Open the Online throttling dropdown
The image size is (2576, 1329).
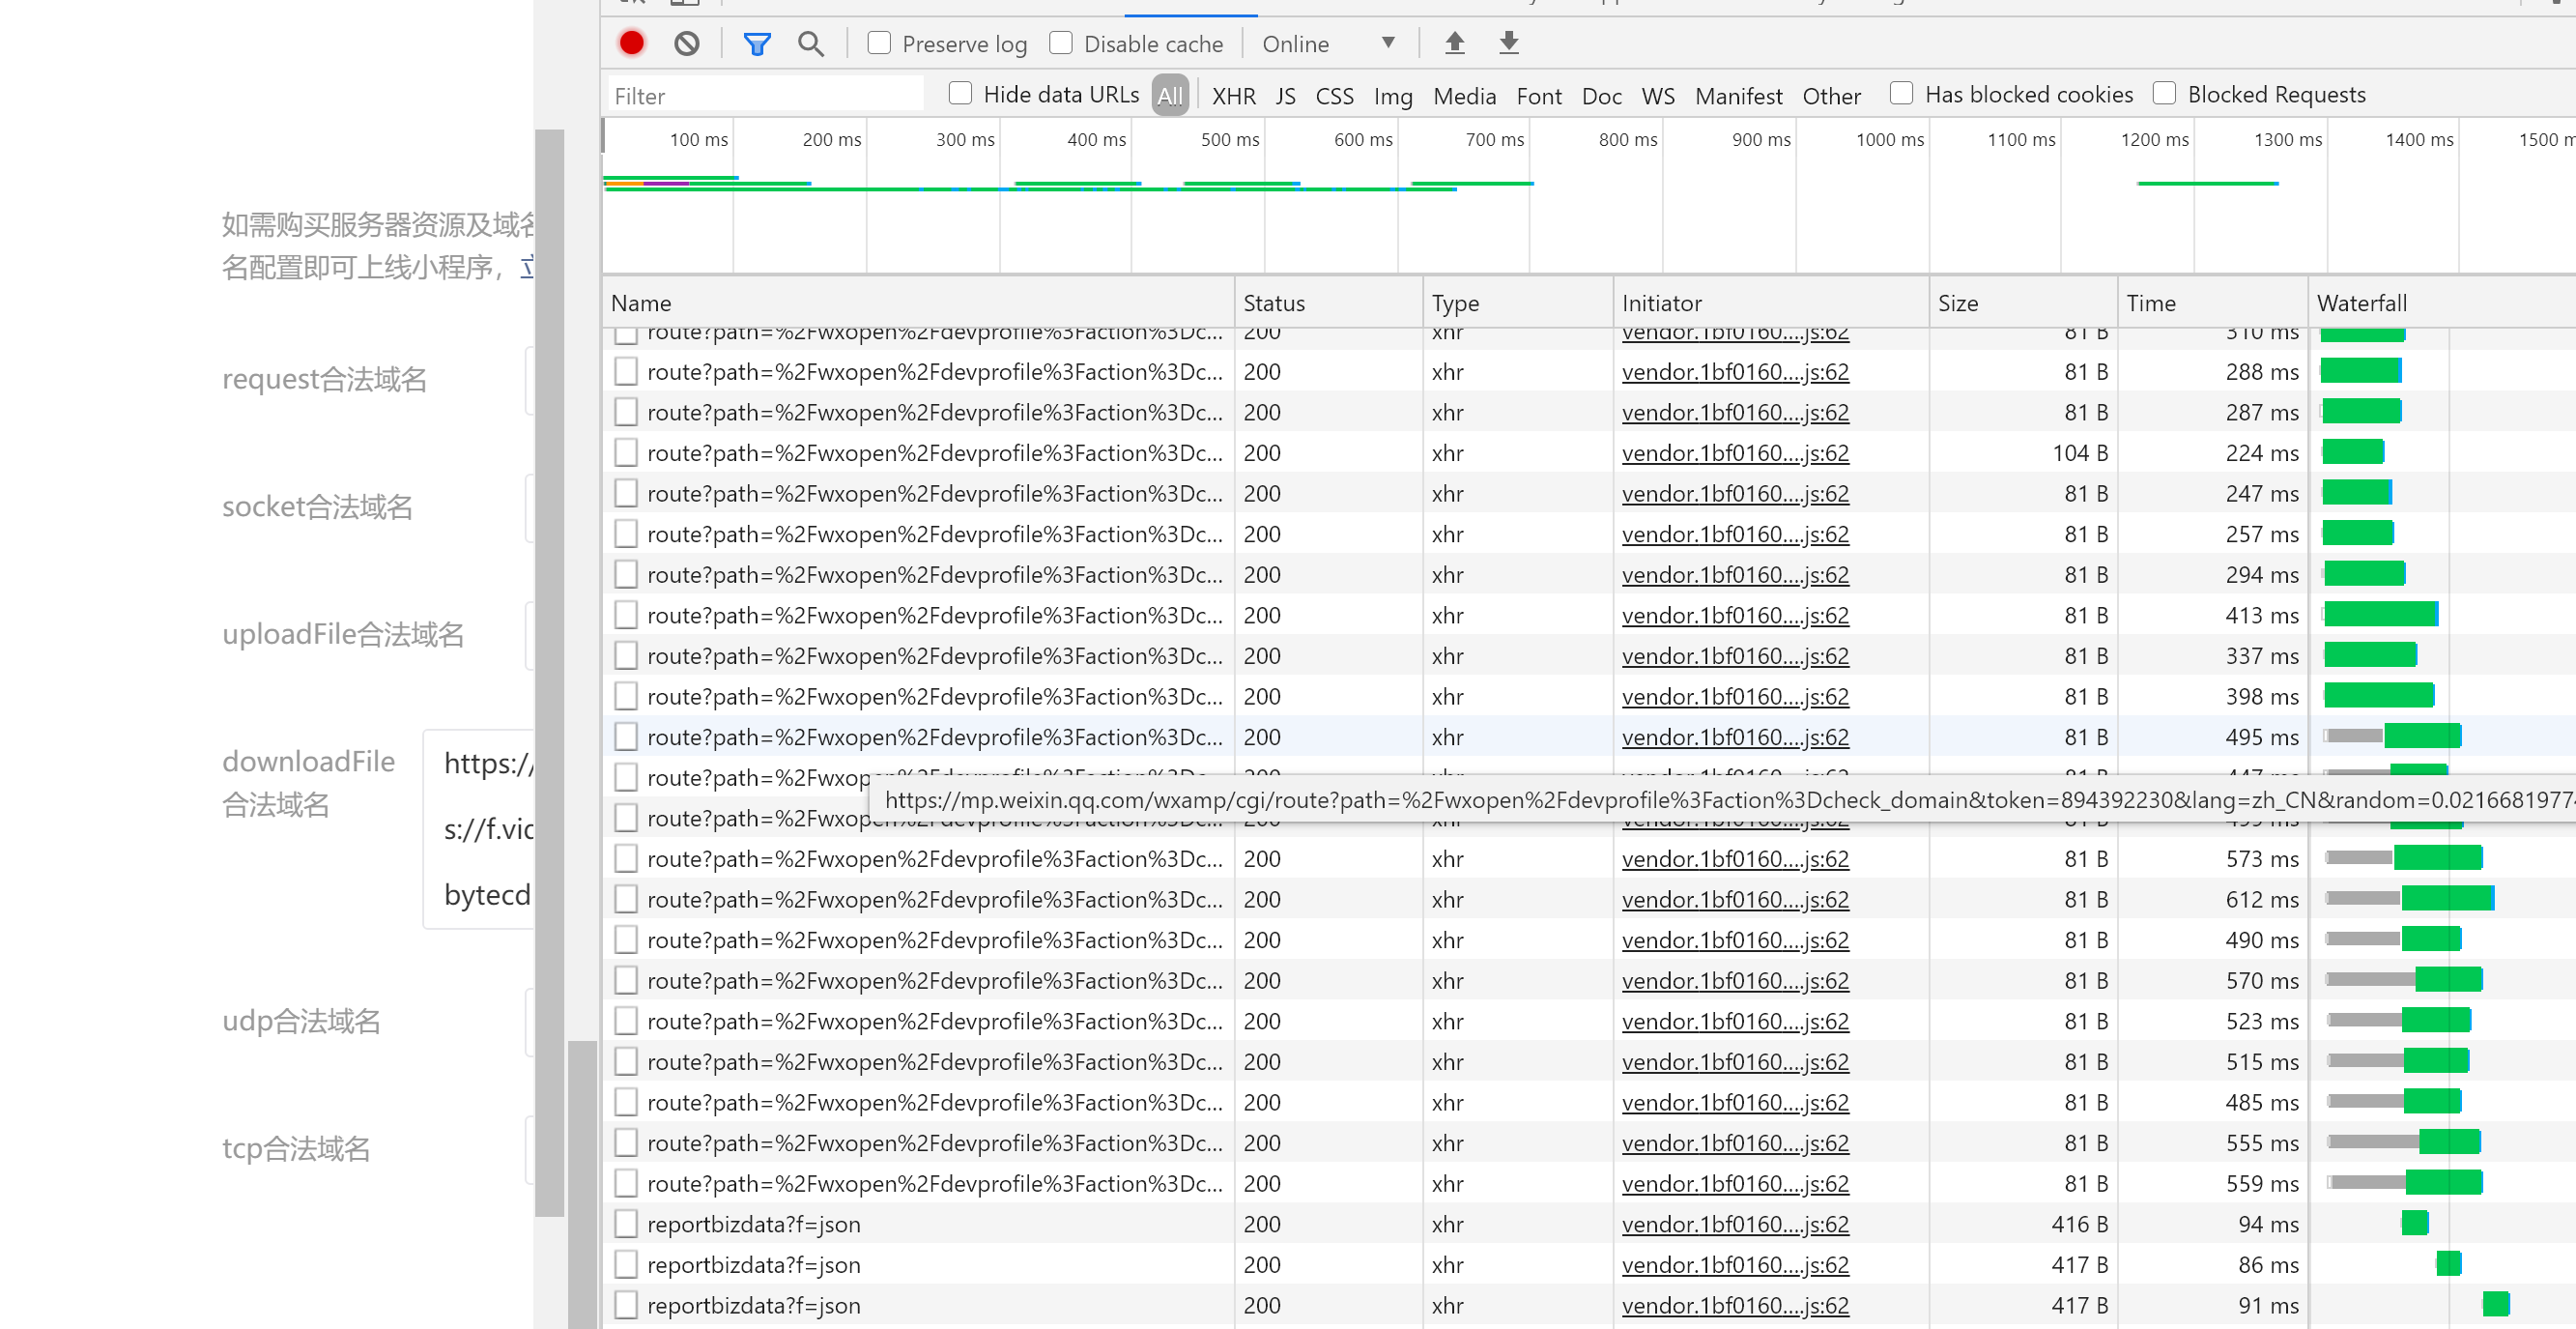tap(1329, 43)
